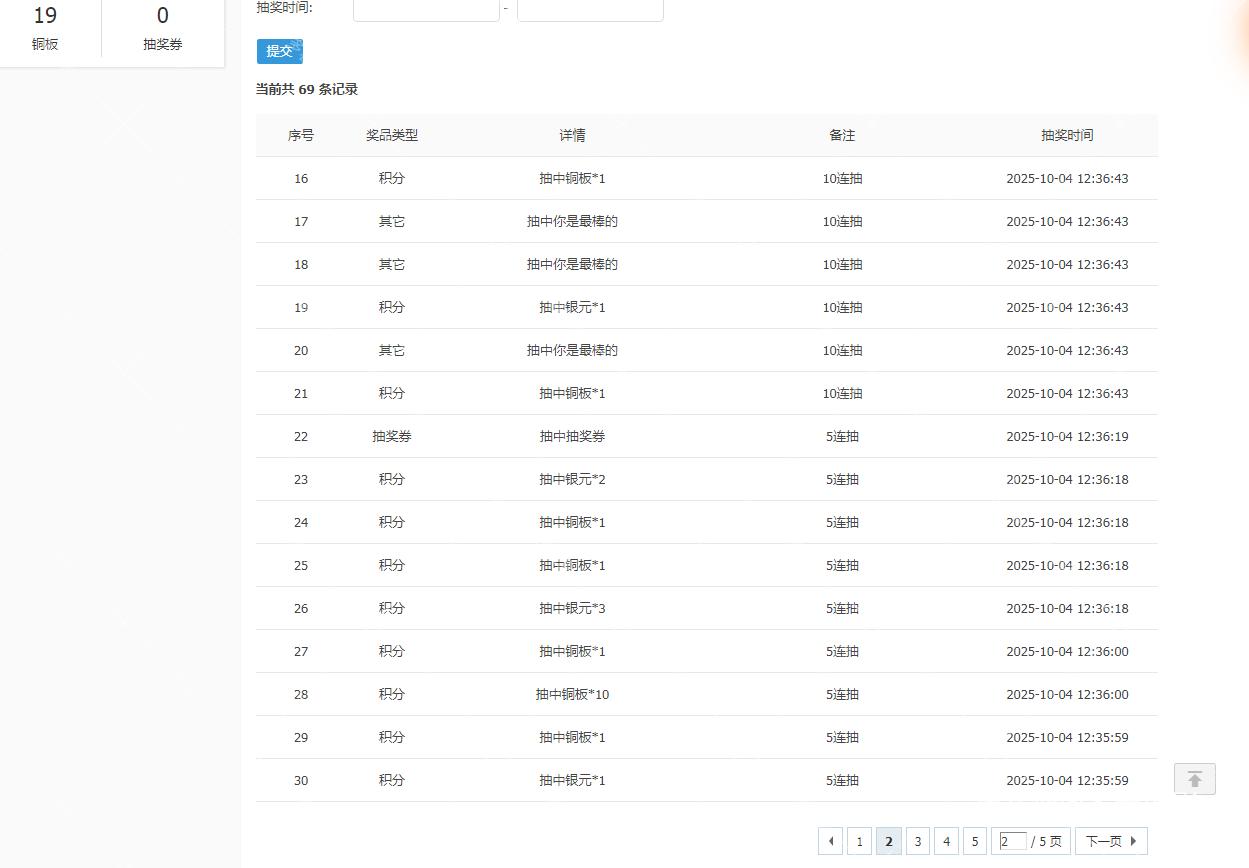Click the 铜板 balance showing 19
Screen dimensions: 1249x868
[x=45, y=28]
